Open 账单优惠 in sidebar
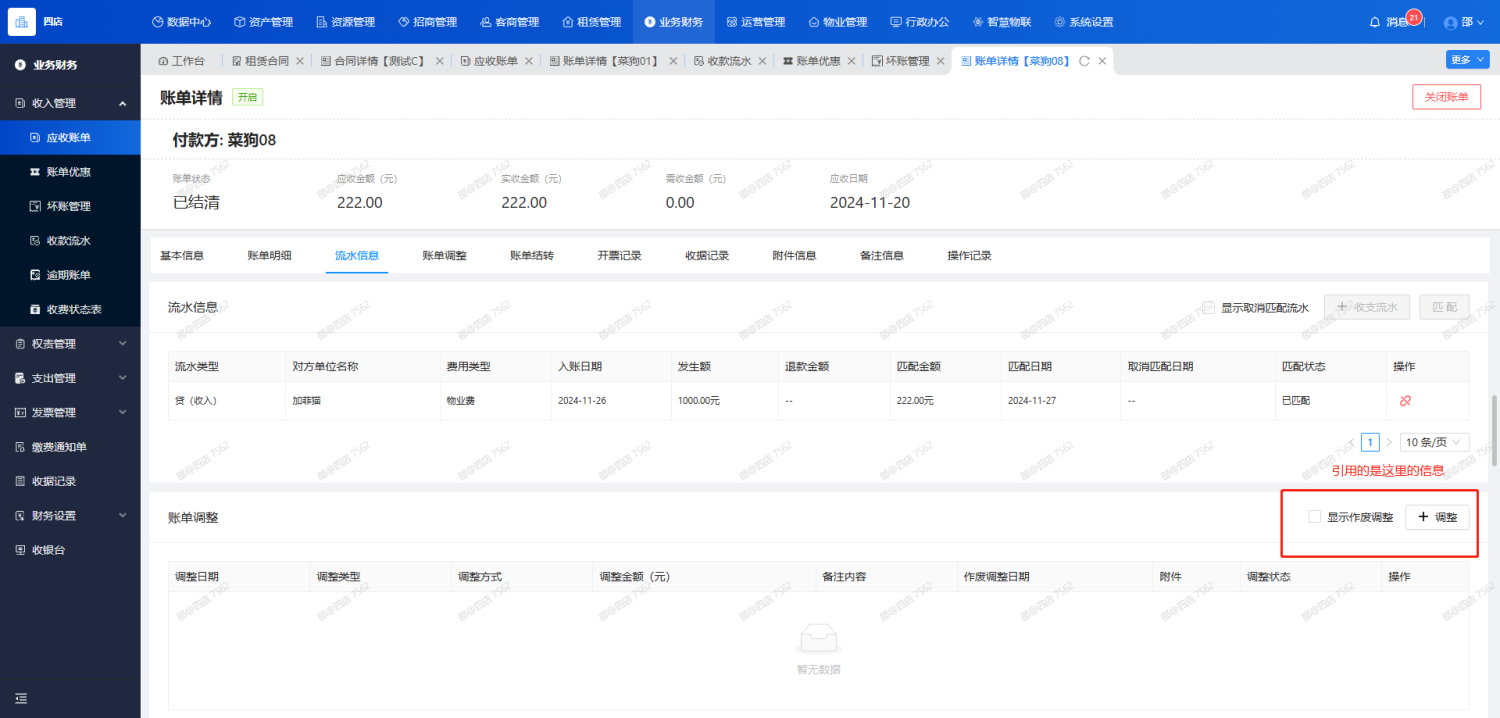Screen dimensions: 1500x718 pos(70,172)
